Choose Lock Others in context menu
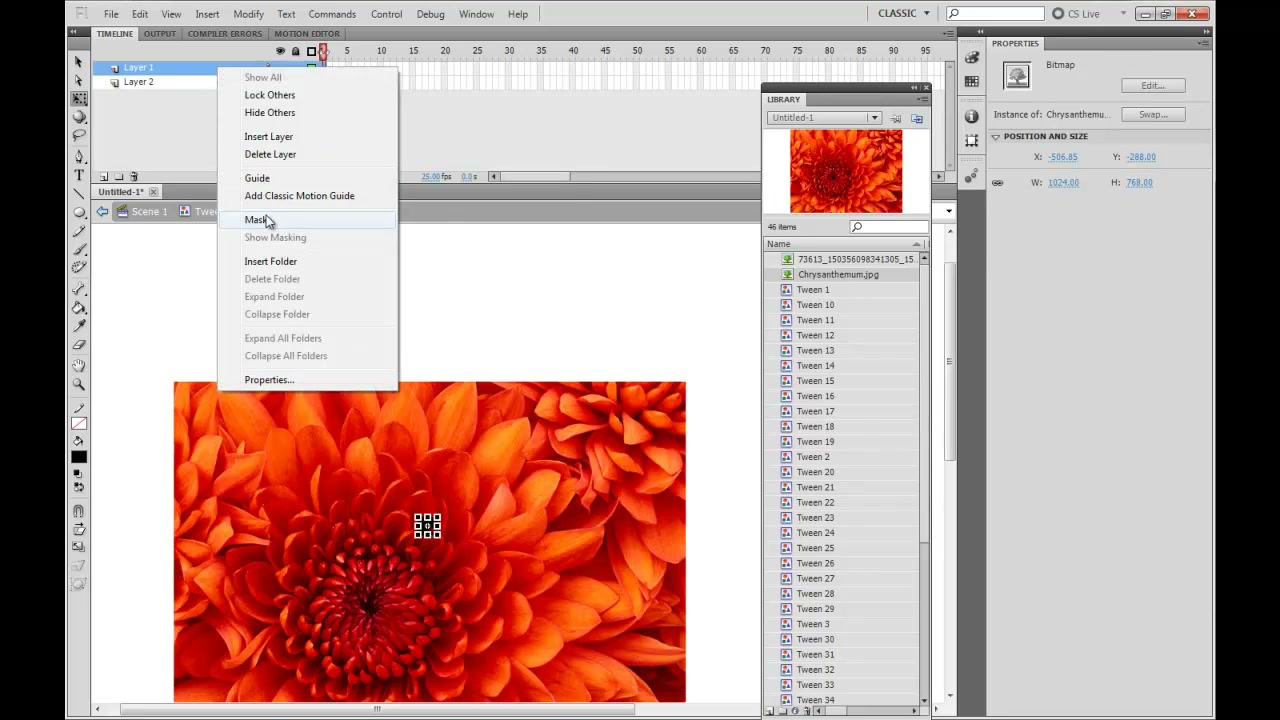Viewport: 1280px width, 720px height. 270,95
